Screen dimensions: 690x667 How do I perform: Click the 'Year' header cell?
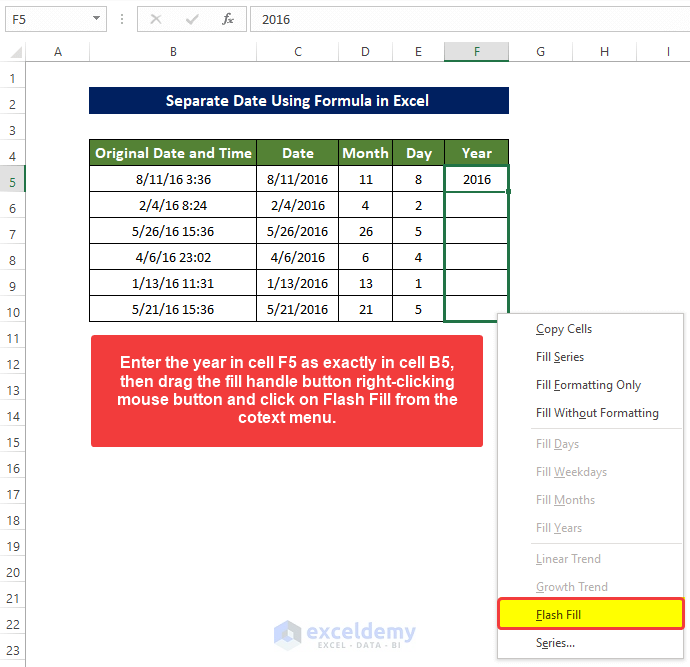(477, 153)
